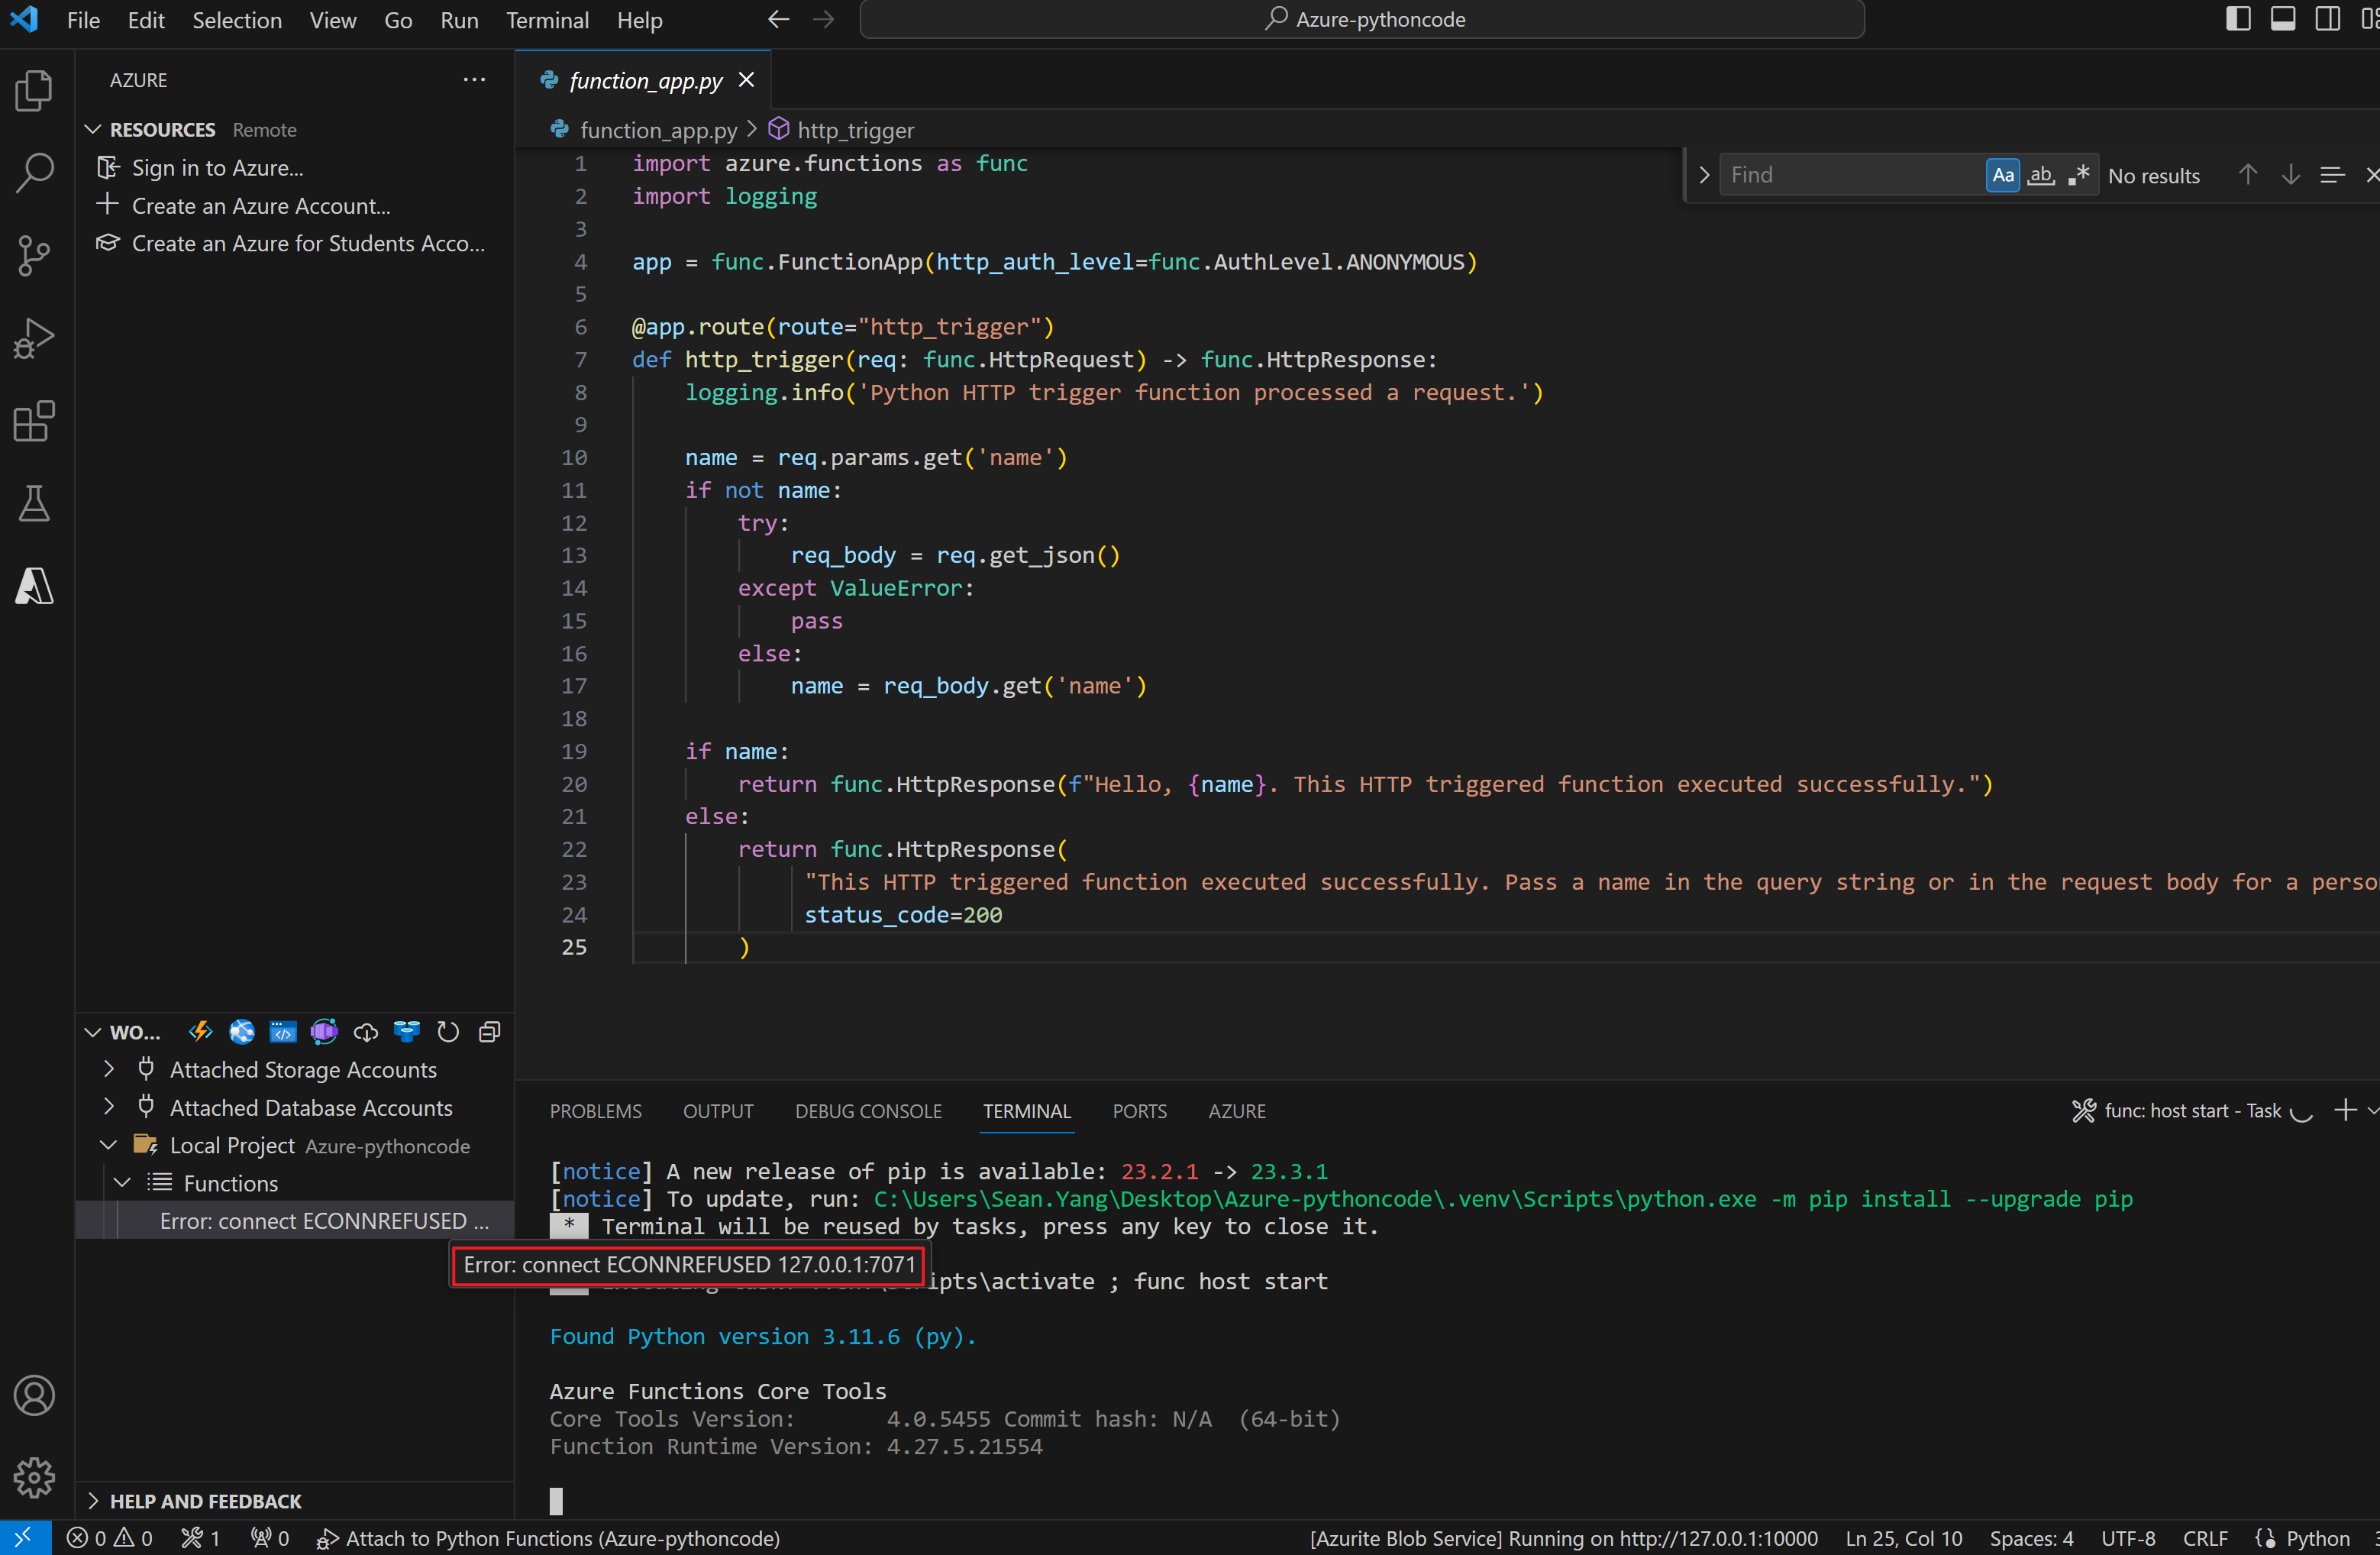Viewport: 2380px width, 1555px height.
Task: Switch to the OUTPUT panel tab
Action: coord(718,1111)
